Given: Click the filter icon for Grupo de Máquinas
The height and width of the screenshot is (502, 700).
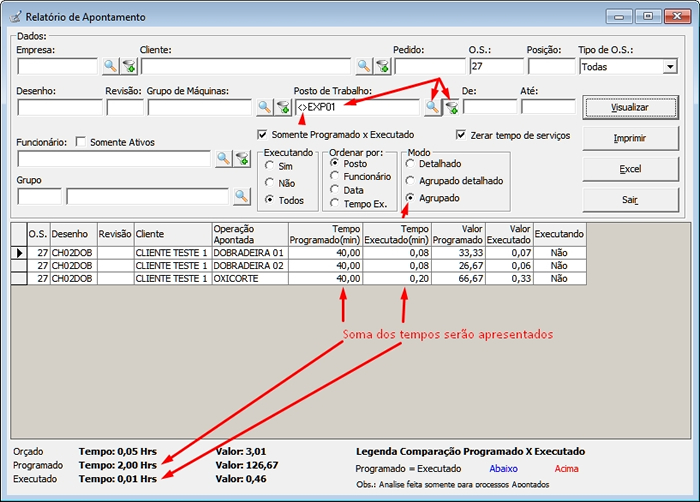Looking at the screenshot, I should [283, 107].
